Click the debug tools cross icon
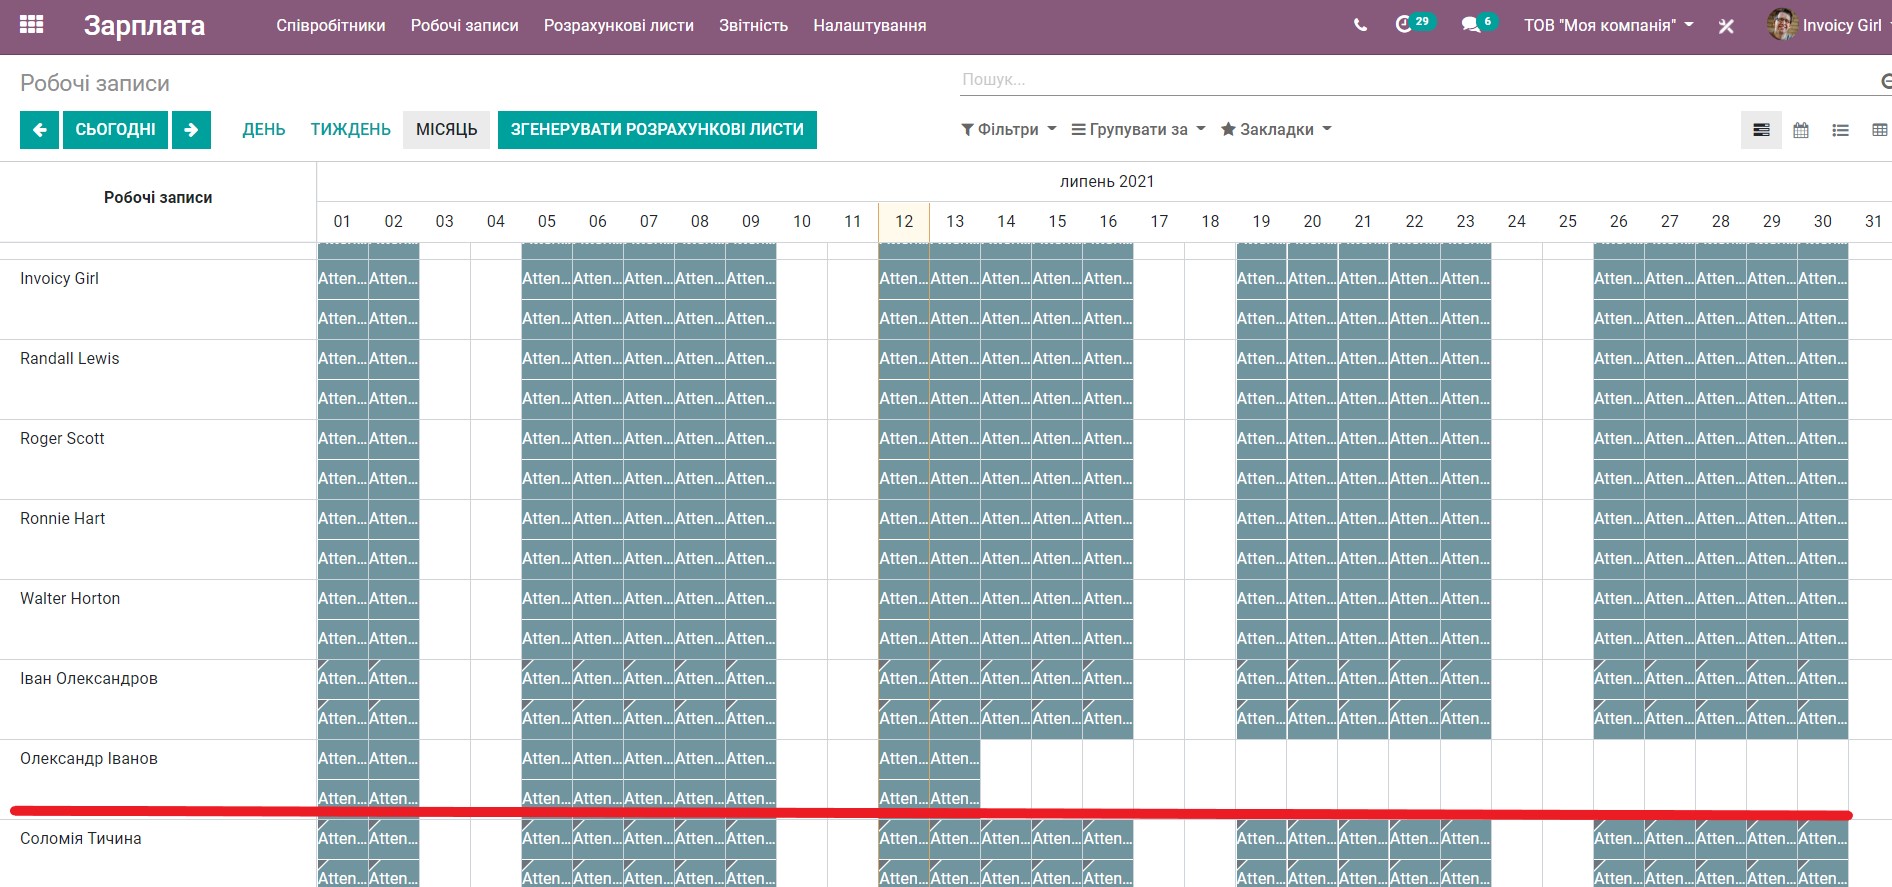 click(x=1726, y=26)
